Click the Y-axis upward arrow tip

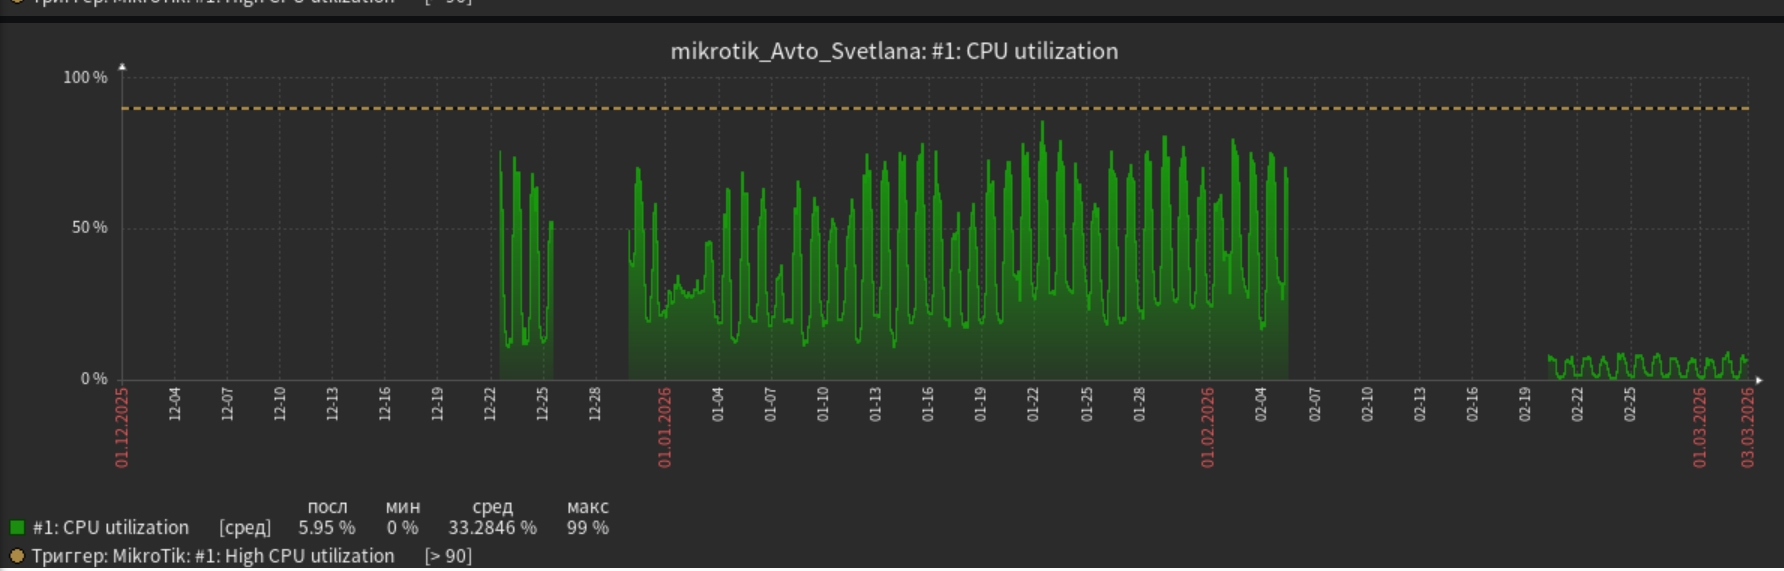pos(122,67)
